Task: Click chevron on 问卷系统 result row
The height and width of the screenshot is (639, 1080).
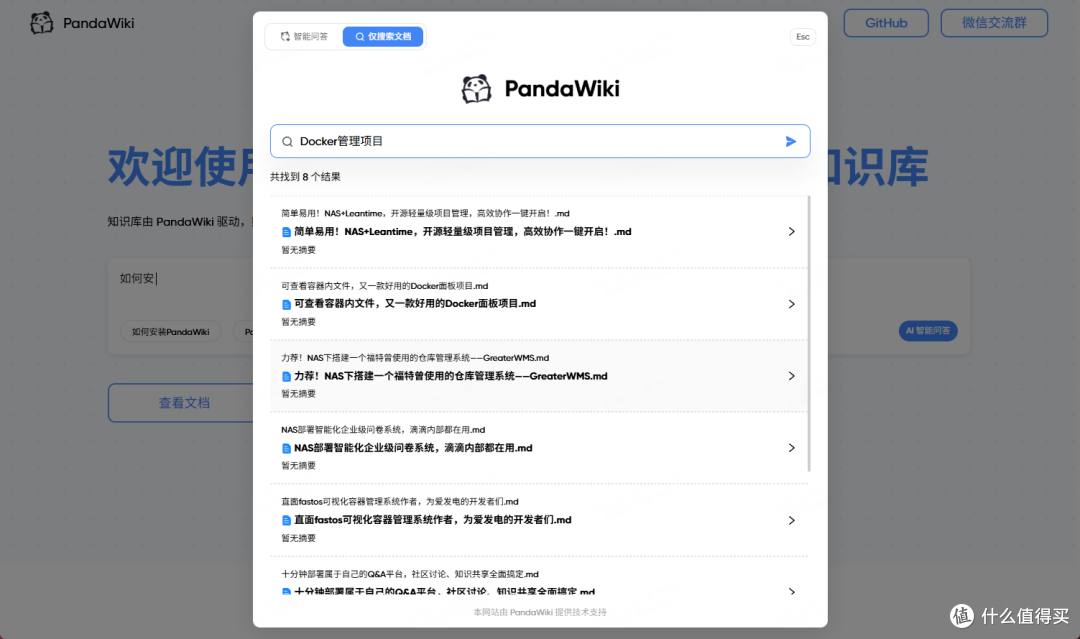Action: (791, 448)
